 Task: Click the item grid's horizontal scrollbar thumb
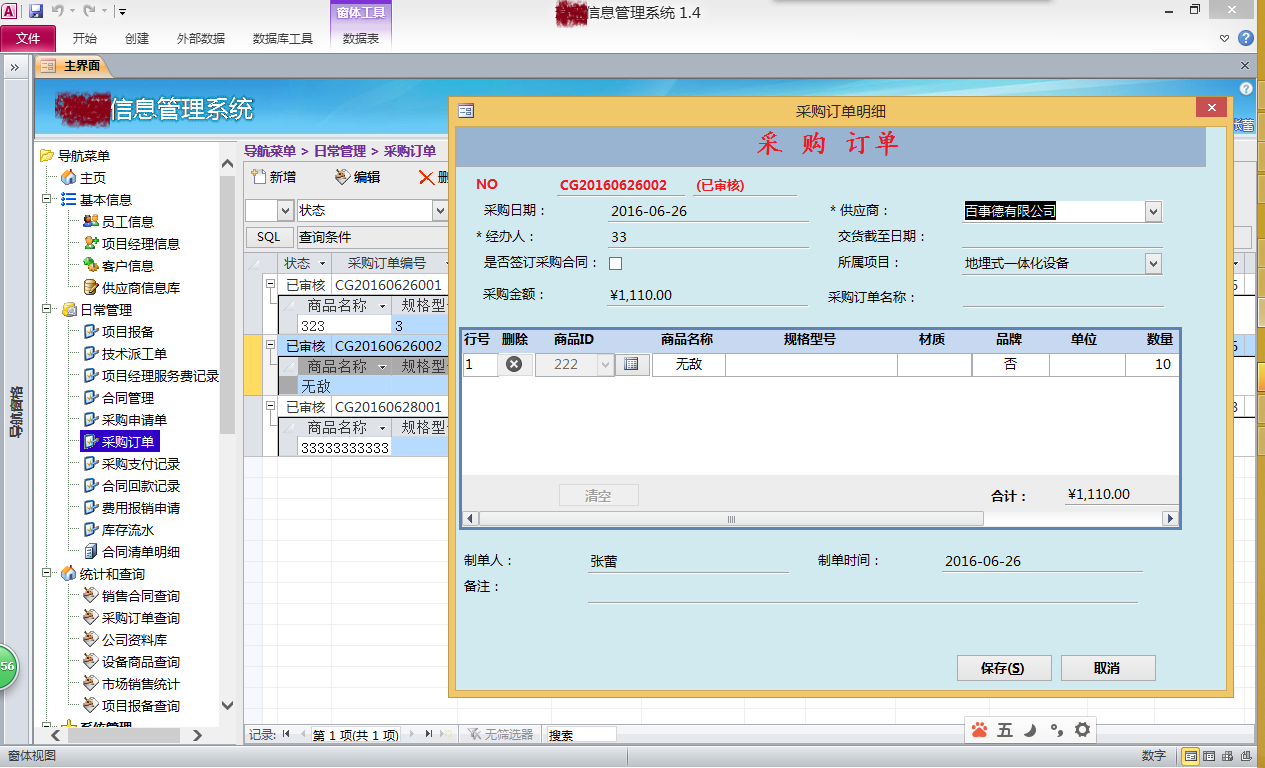click(731, 519)
